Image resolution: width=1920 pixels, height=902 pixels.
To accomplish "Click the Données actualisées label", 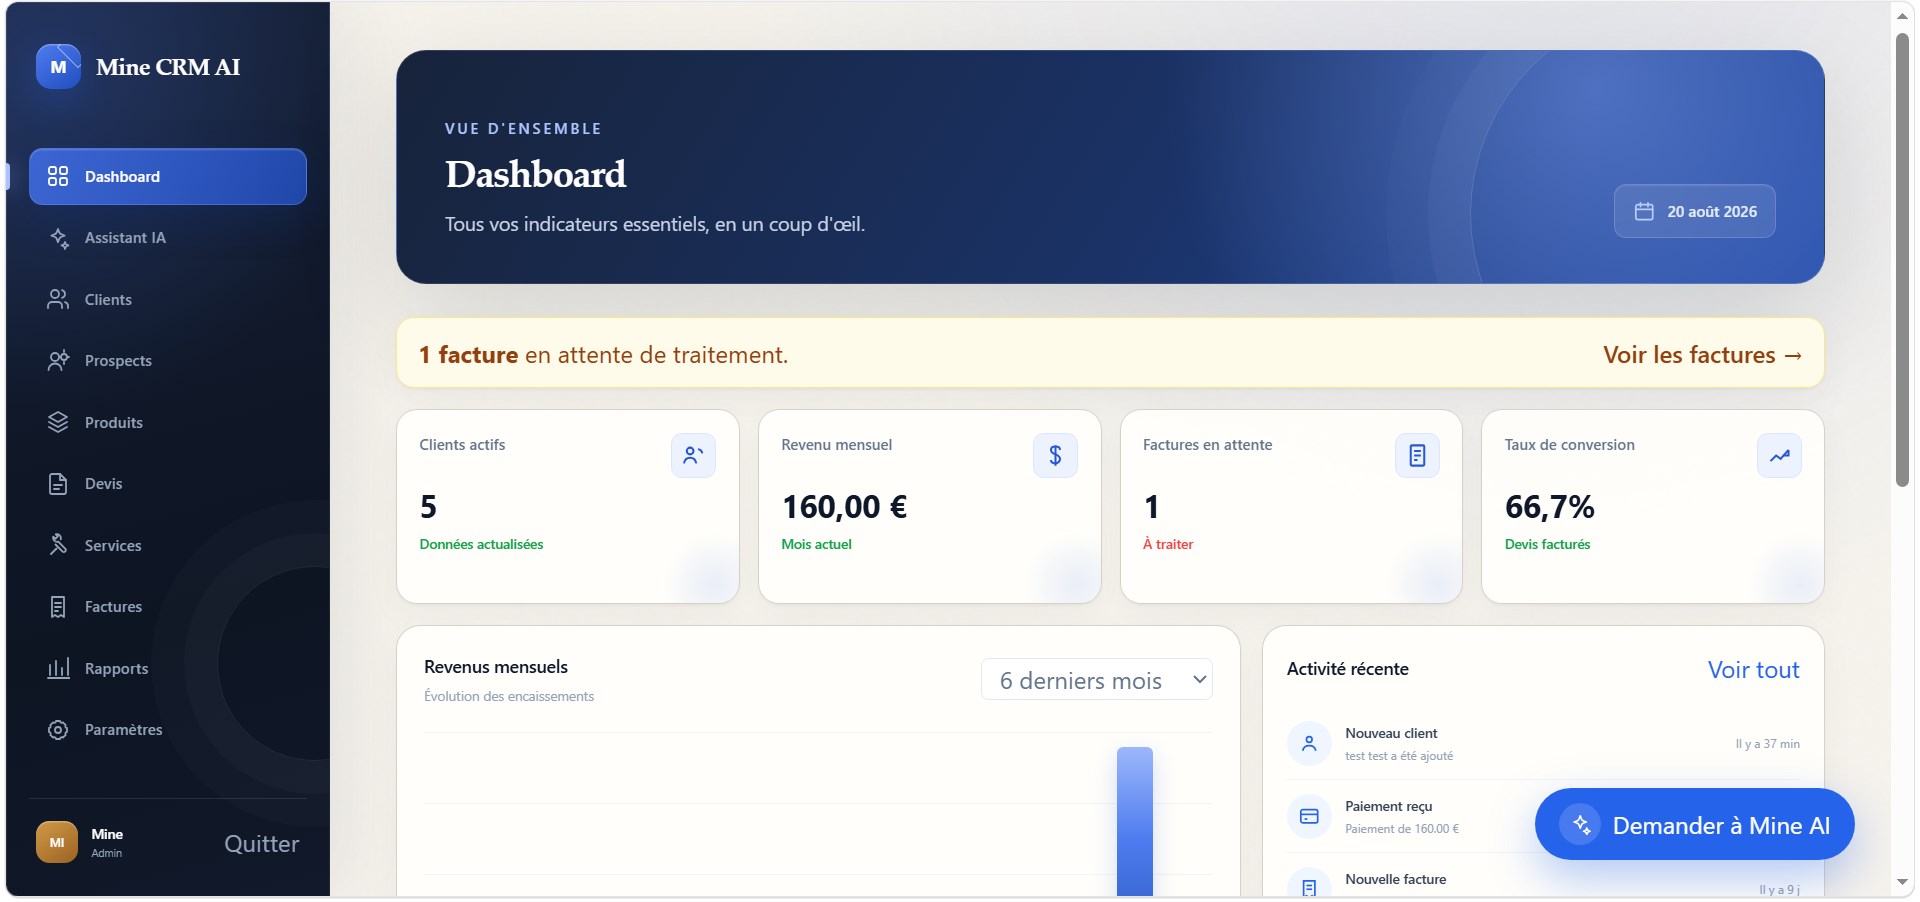I will point(481,545).
